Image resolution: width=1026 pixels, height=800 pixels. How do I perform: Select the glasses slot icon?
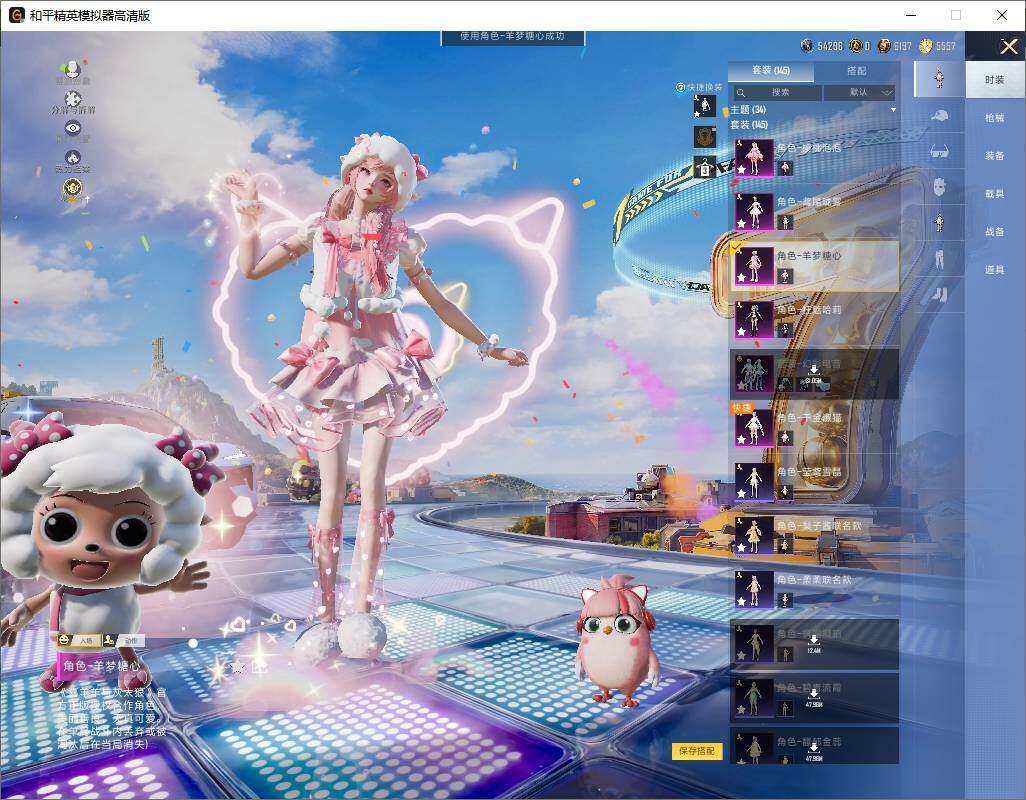tap(939, 152)
